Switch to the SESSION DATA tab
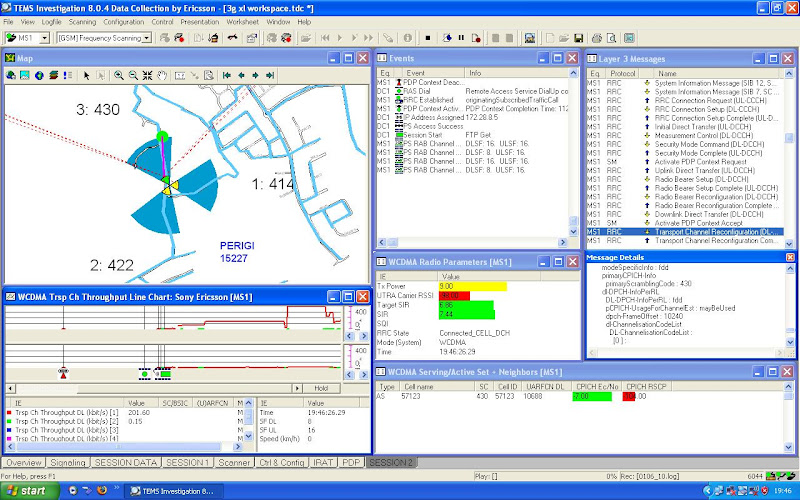 pyautogui.click(x=126, y=462)
